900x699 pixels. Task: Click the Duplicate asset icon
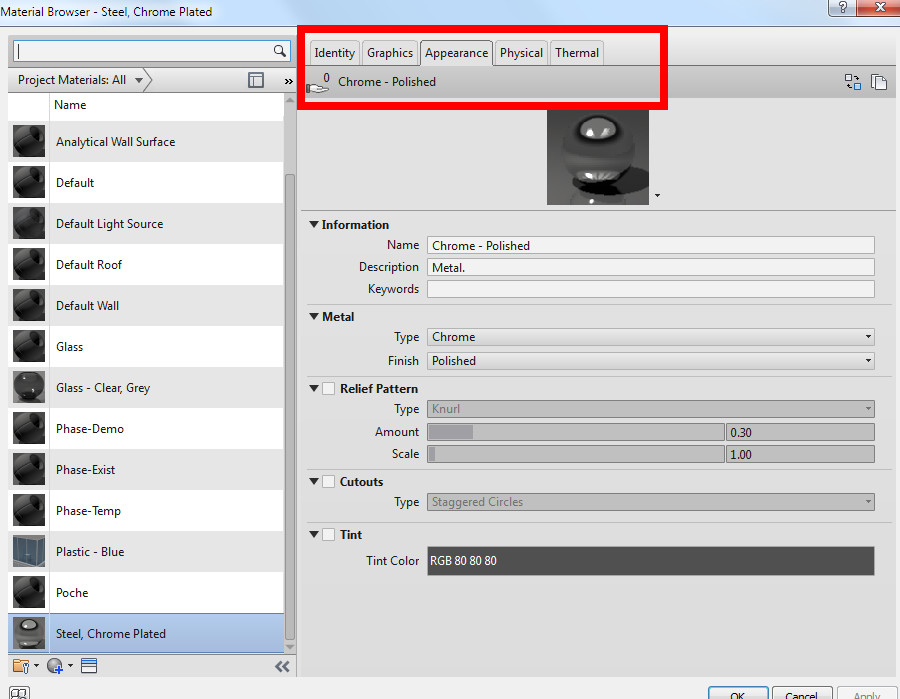[879, 82]
